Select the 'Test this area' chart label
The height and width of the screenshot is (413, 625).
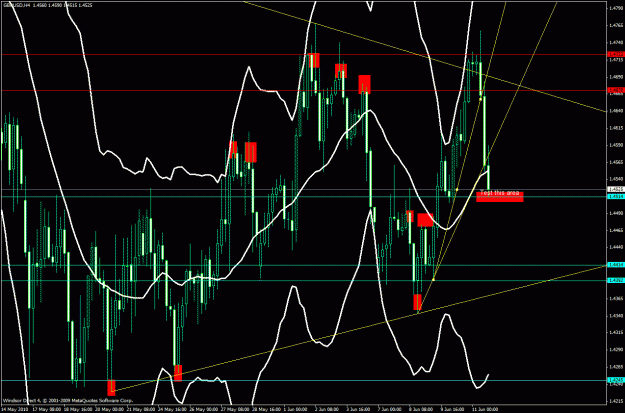pos(500,193)
